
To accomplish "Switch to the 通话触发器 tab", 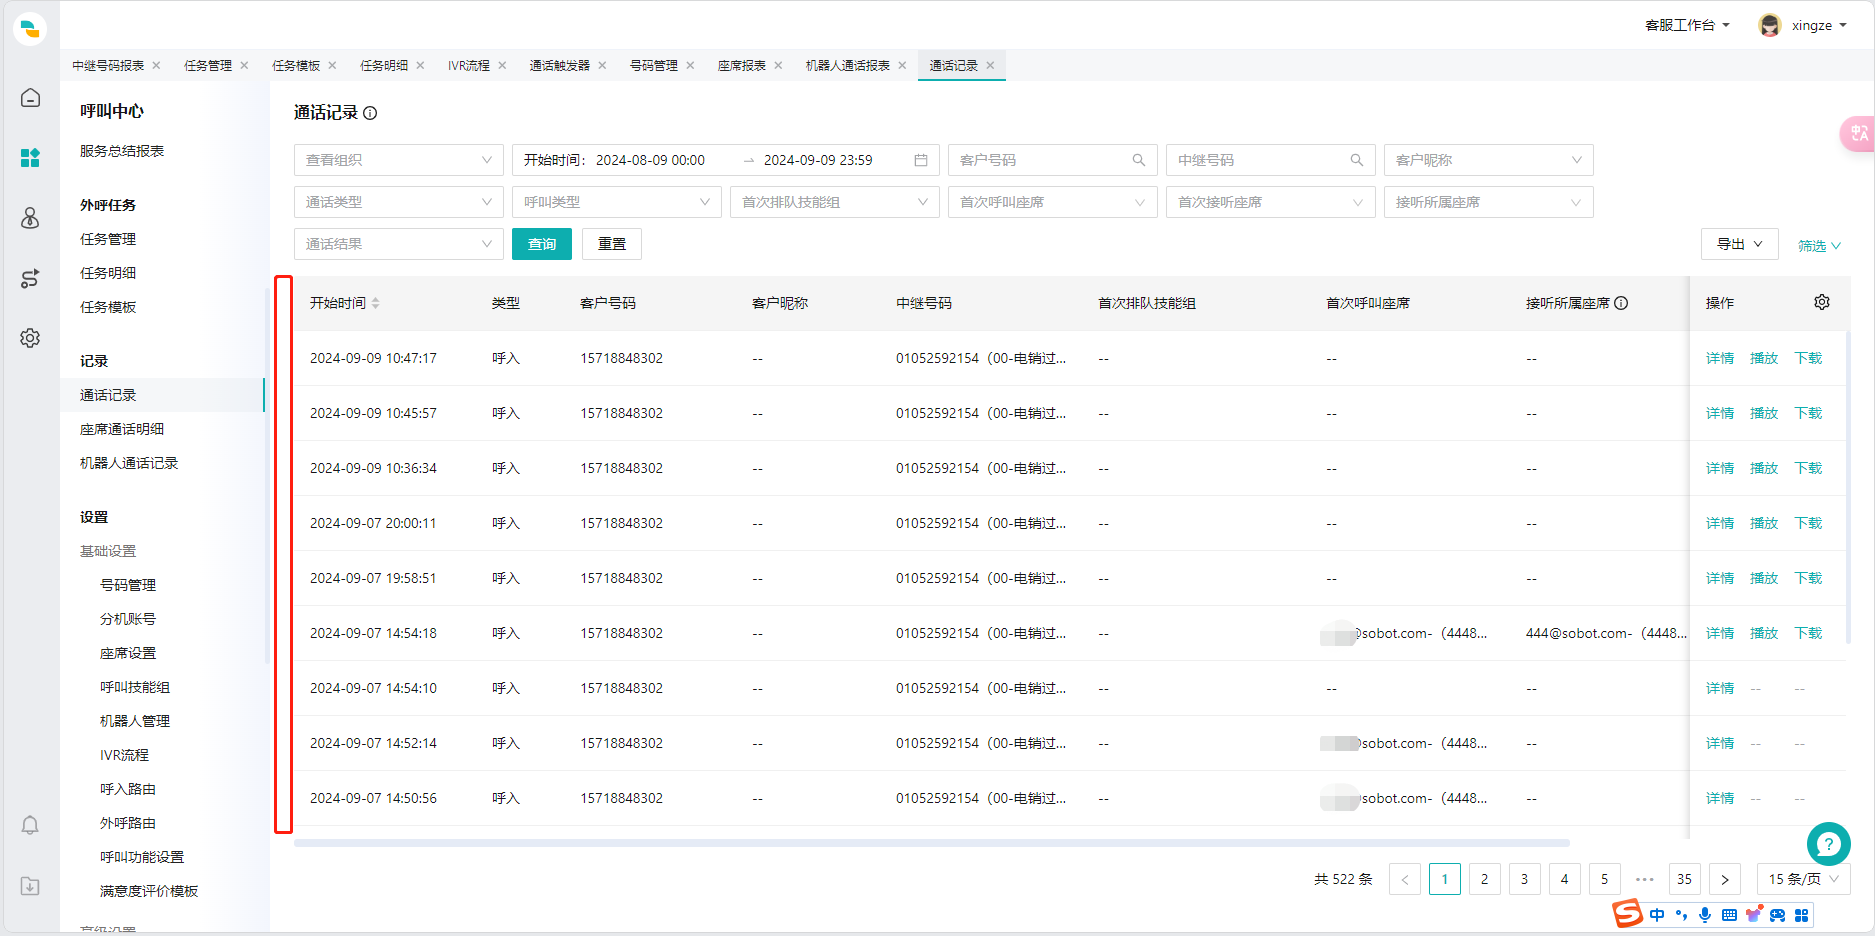I will 560,65.
